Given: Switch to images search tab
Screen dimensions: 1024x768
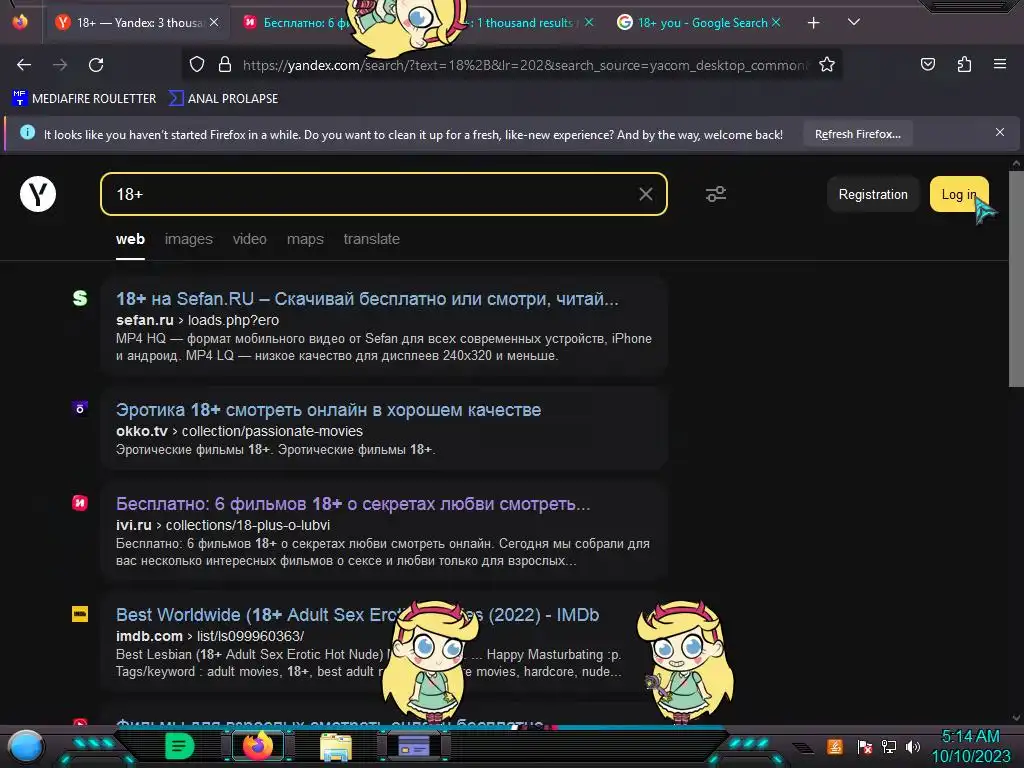Looking at the screenshot, I should pos(189,239).
